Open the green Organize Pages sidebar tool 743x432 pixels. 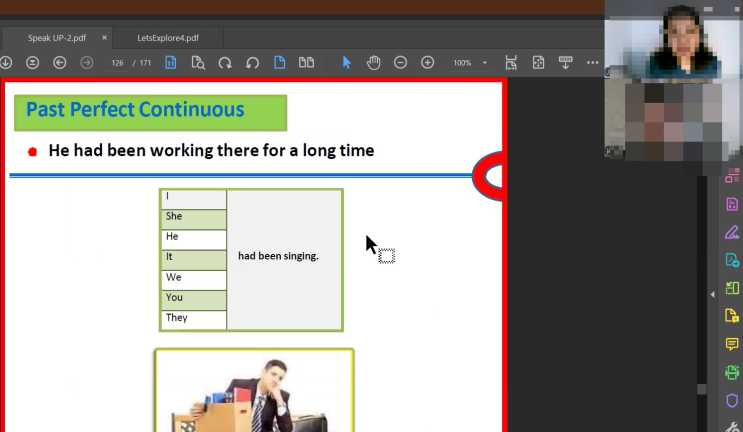732,288
